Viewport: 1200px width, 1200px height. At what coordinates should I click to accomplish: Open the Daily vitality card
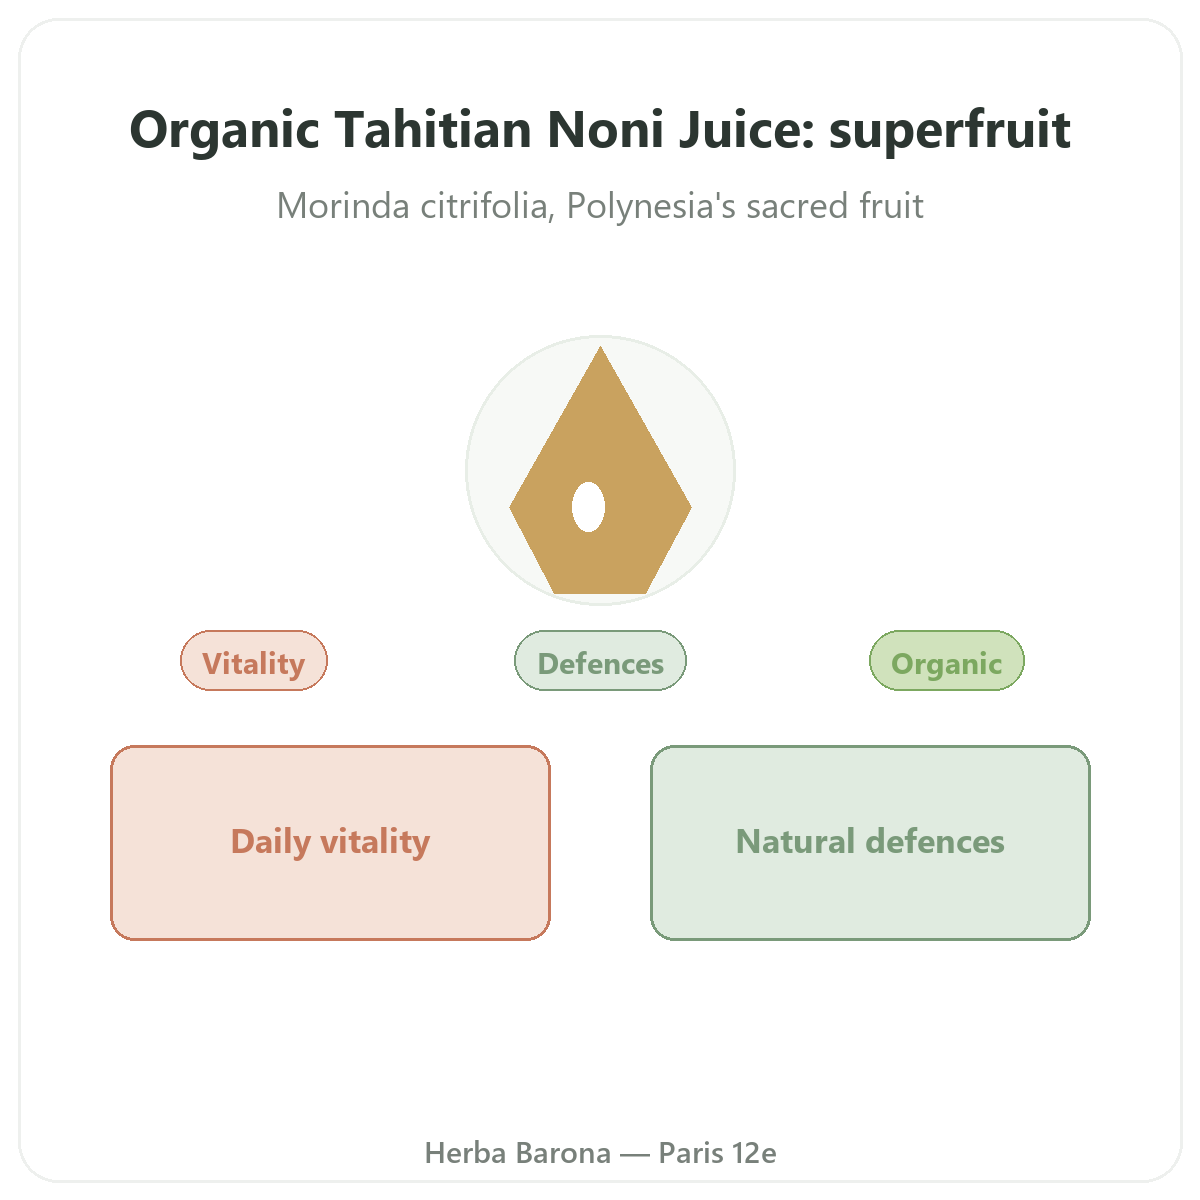click(x=330, y=843)
